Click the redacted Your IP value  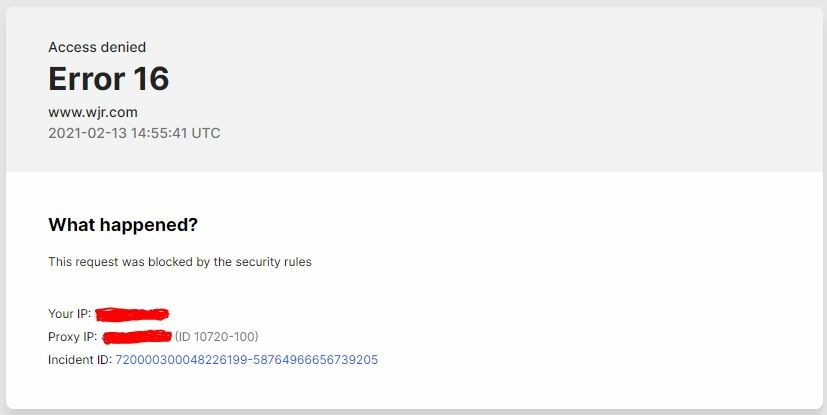(132, 314)
